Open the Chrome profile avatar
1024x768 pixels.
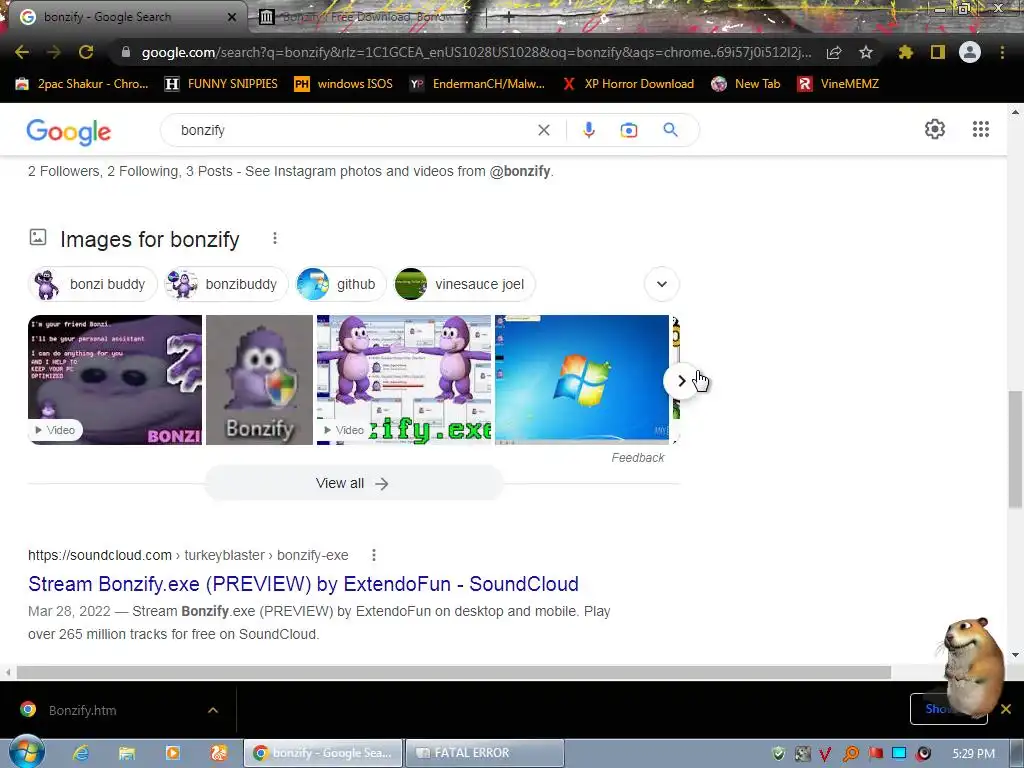tap(970, 52)
